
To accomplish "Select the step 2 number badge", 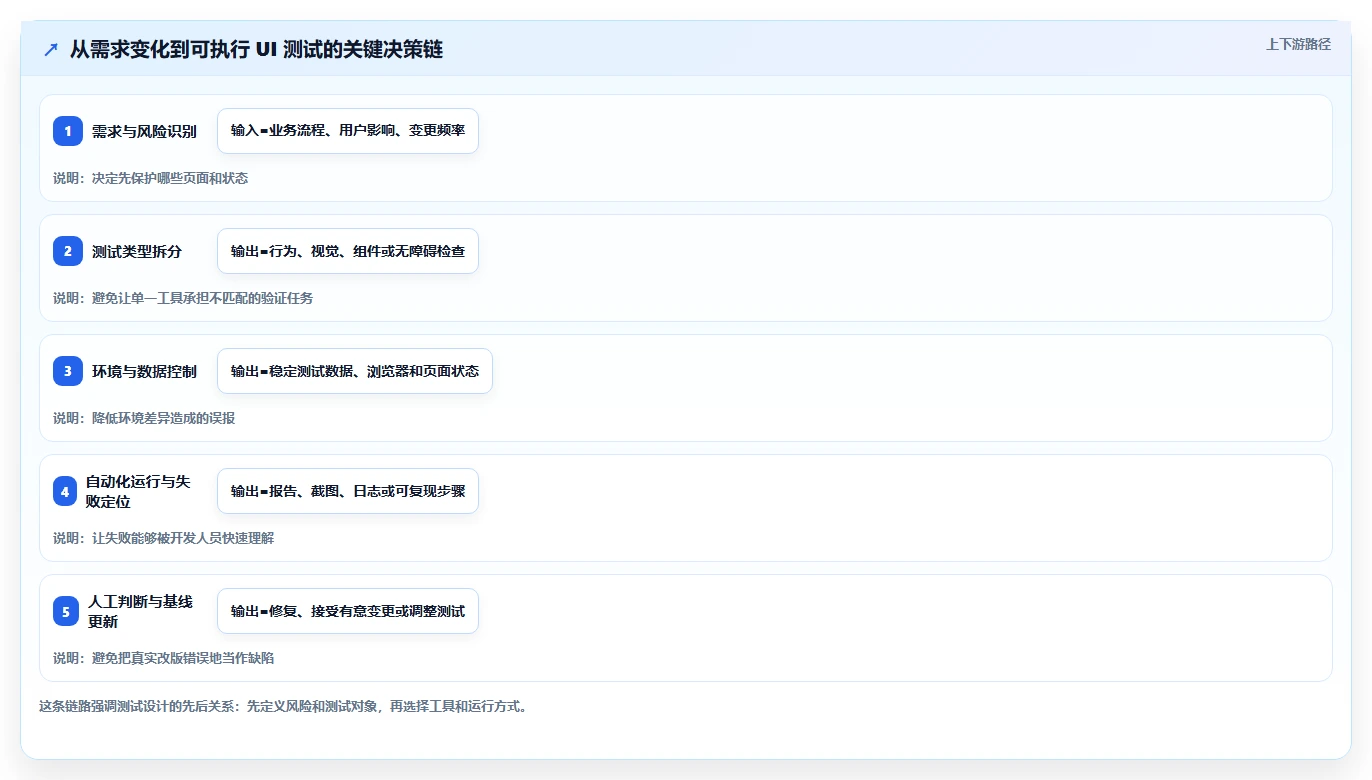I will (x=68, y=251).
